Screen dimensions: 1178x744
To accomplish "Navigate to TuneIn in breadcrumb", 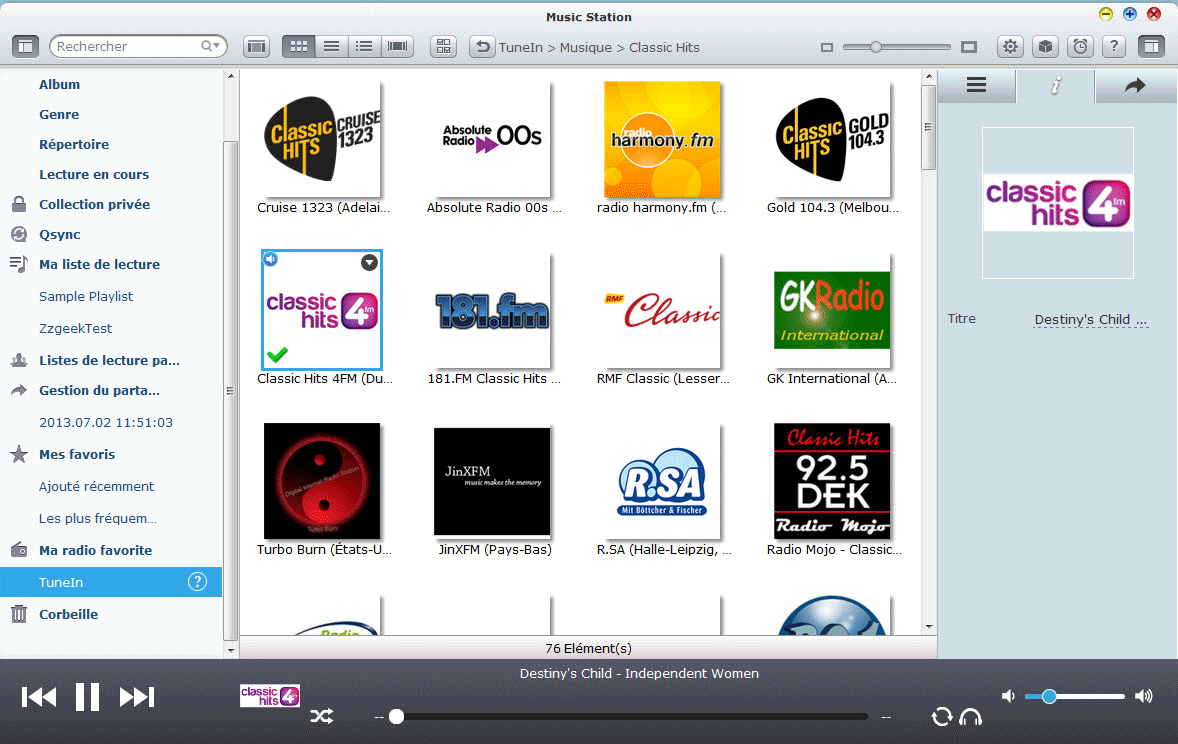I will click(521, 47).
